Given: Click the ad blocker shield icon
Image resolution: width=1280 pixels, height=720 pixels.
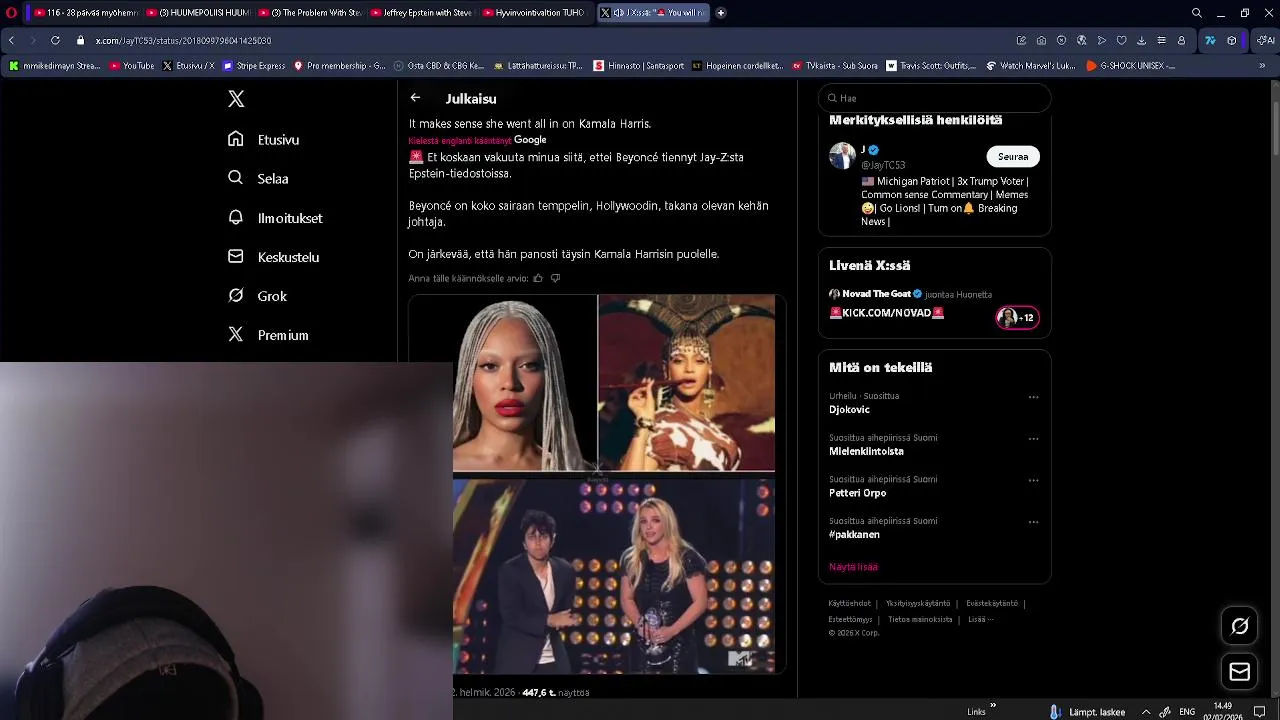Looking at the screenshot, I should [x=1061, y=40].
